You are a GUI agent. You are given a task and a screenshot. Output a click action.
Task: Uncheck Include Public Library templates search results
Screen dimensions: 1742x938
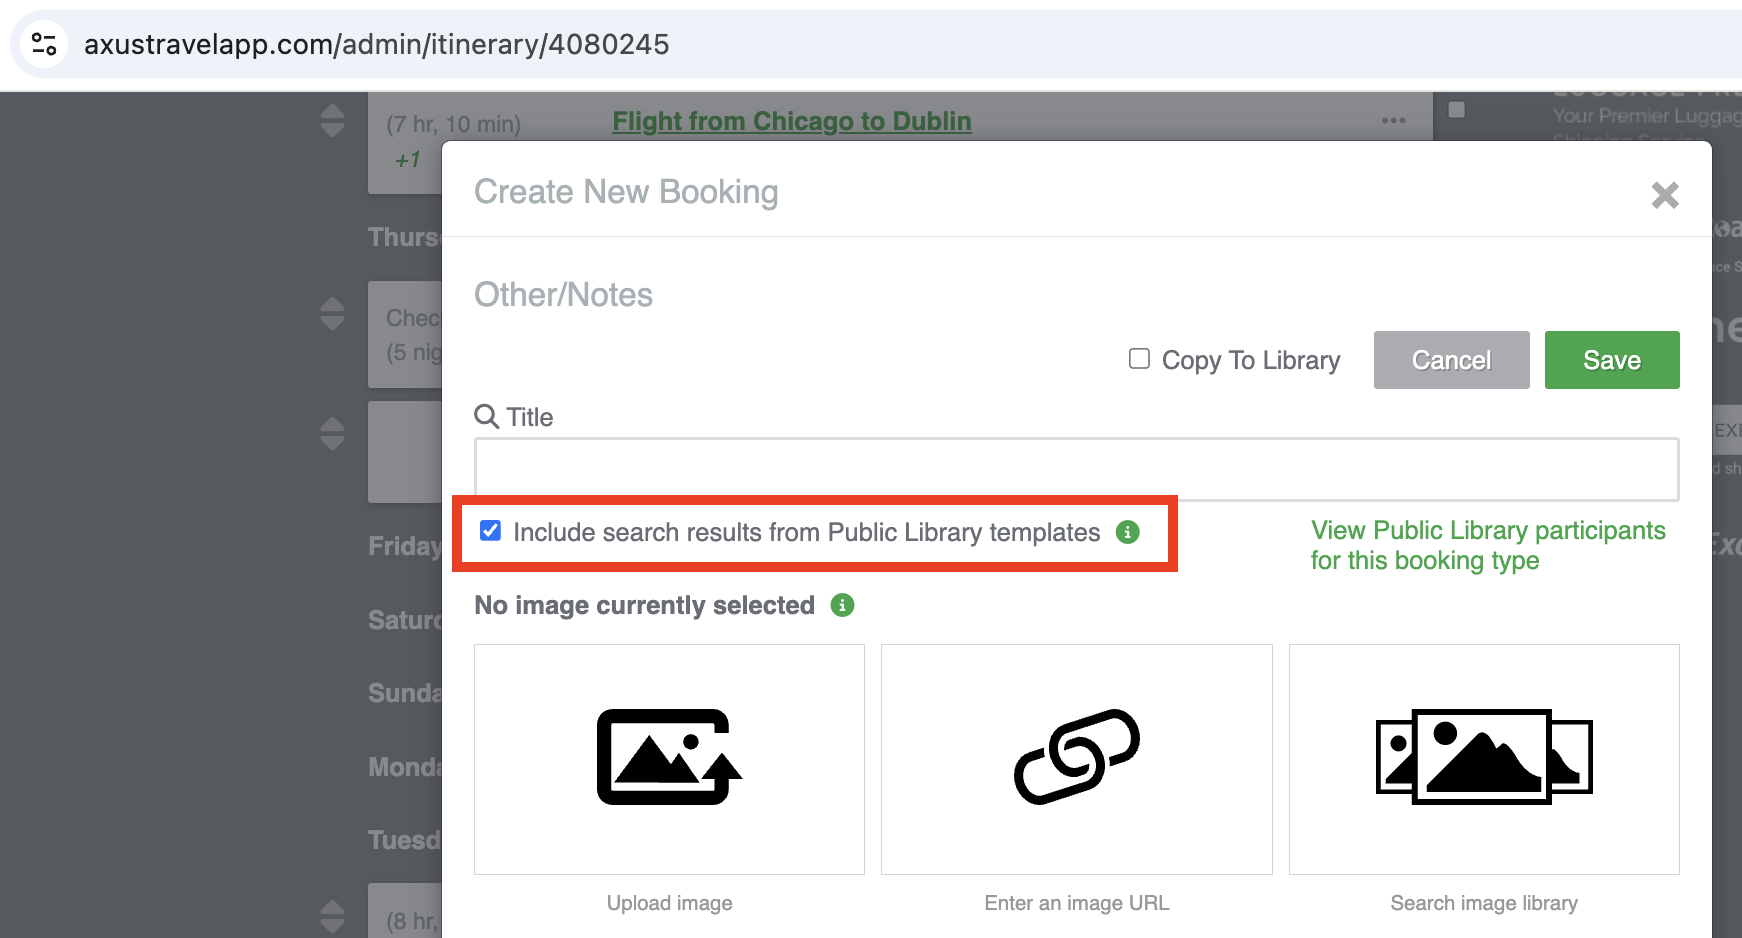click(490, 531)
